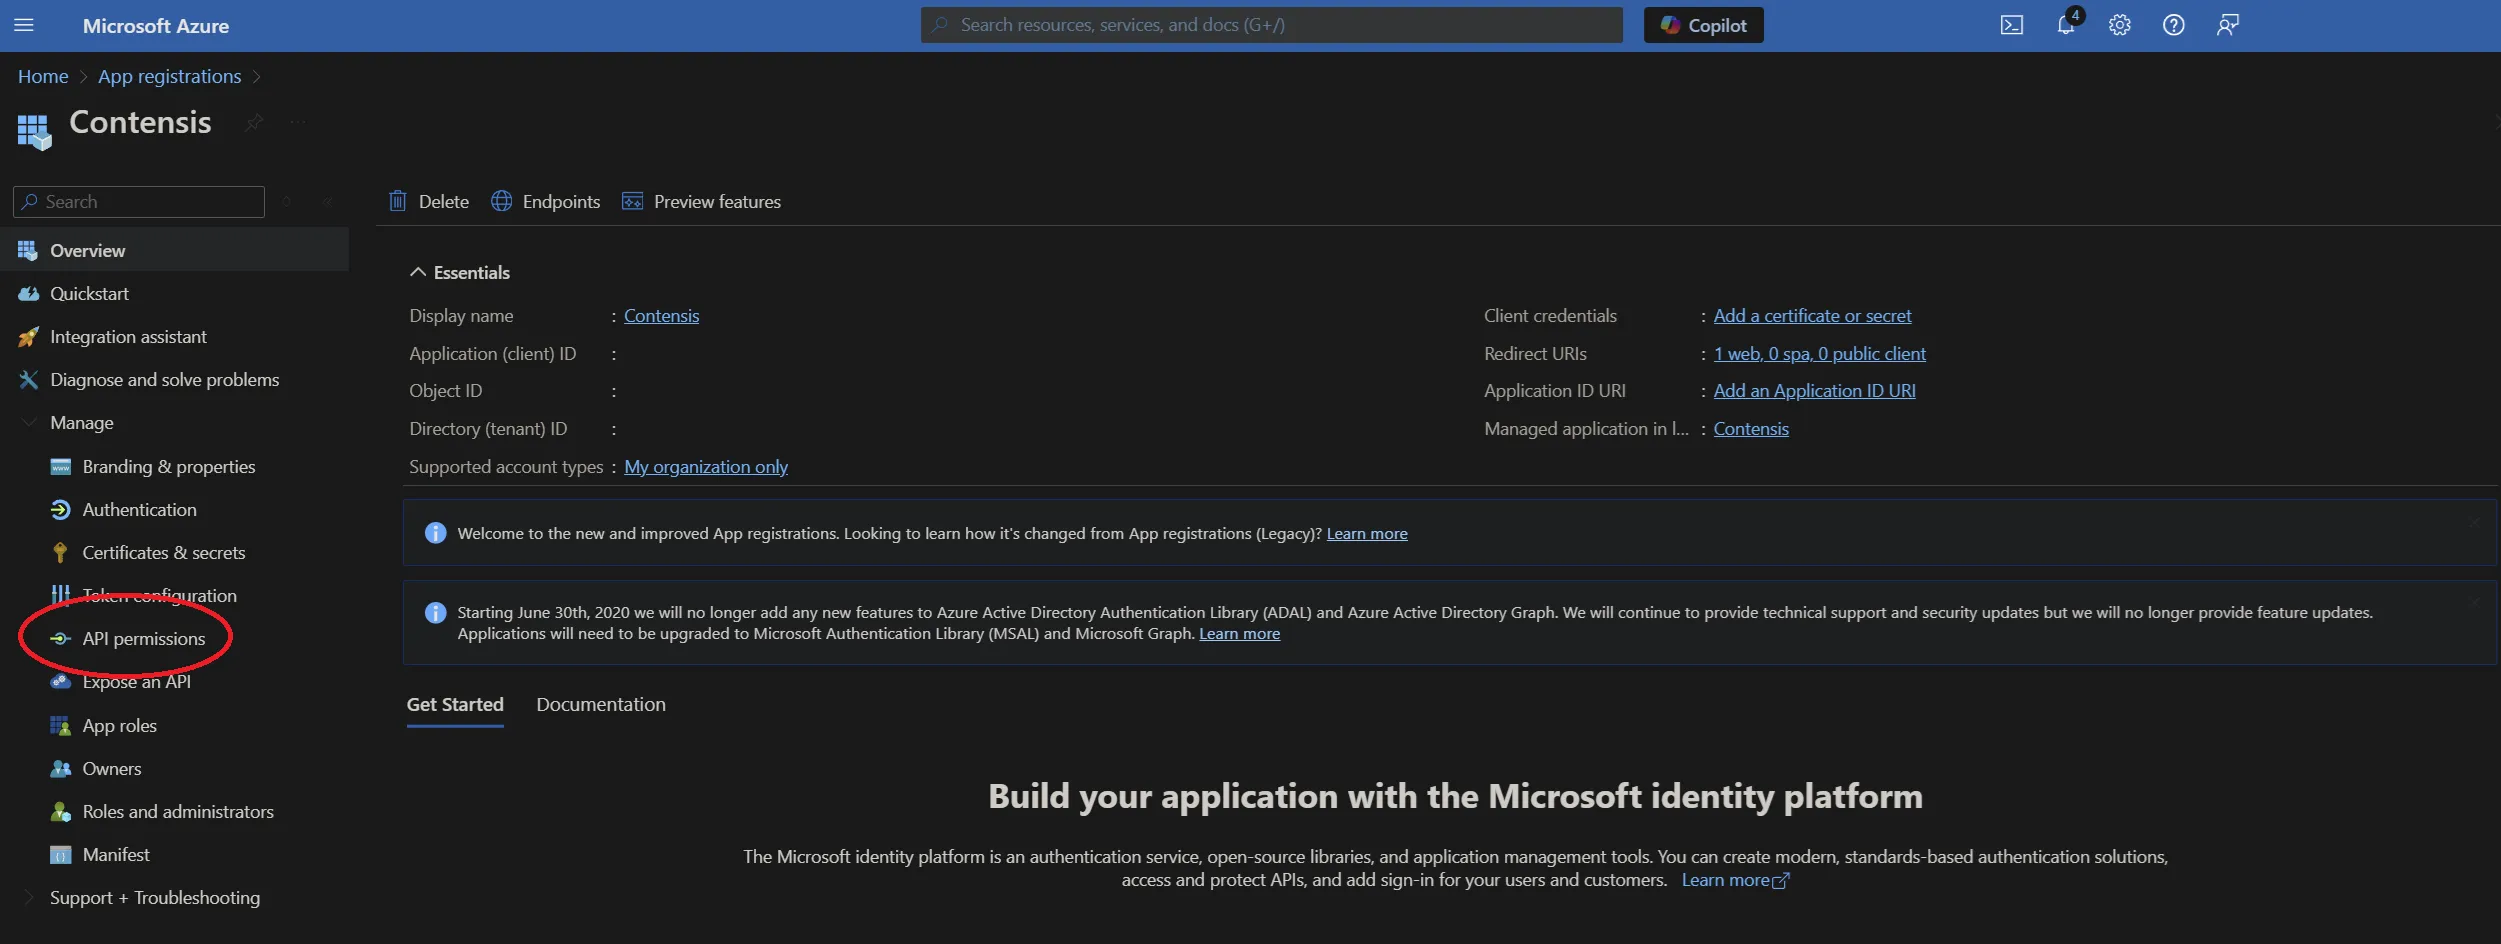The image size is (2501, 944).
Task: Click the API permissions icon
Action: [61, 639]
